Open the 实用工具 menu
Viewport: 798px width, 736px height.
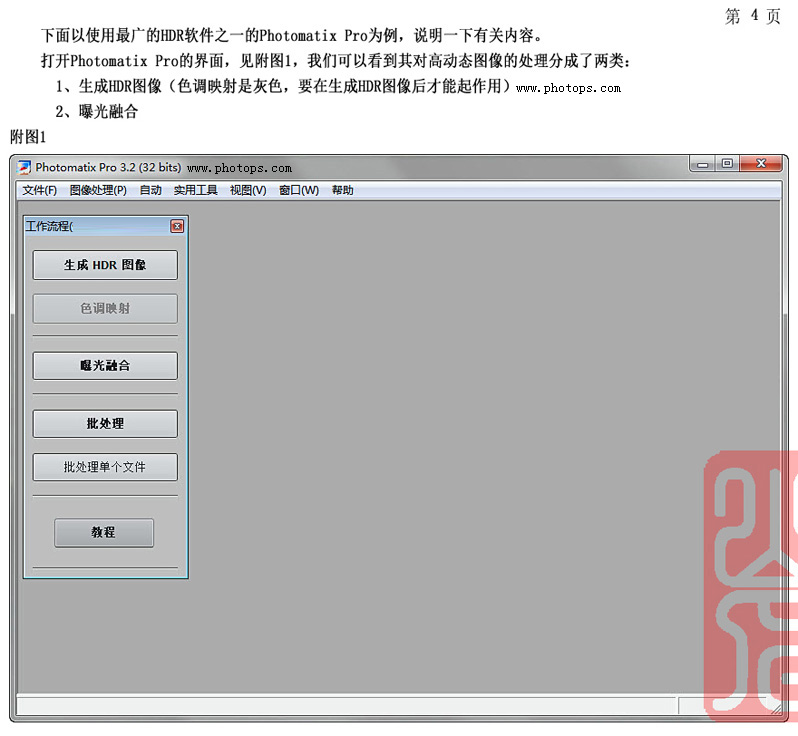tap(195, 190)
